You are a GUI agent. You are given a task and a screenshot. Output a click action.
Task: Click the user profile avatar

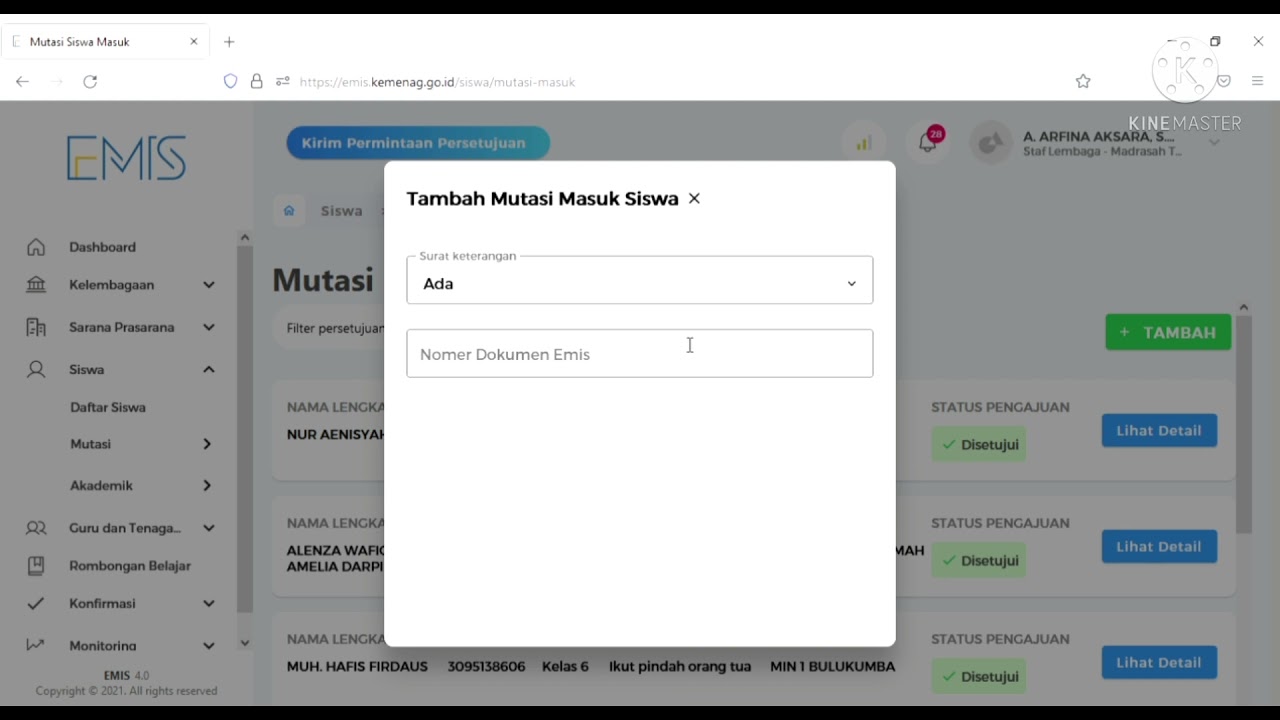click(991, 143)
